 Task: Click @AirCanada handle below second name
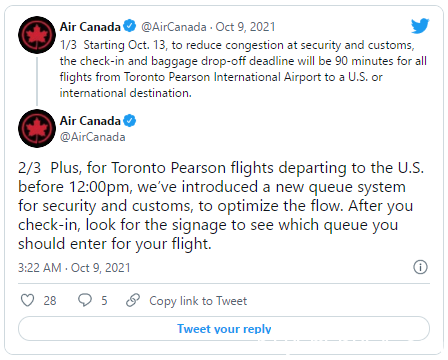click(x=93, y=137)
